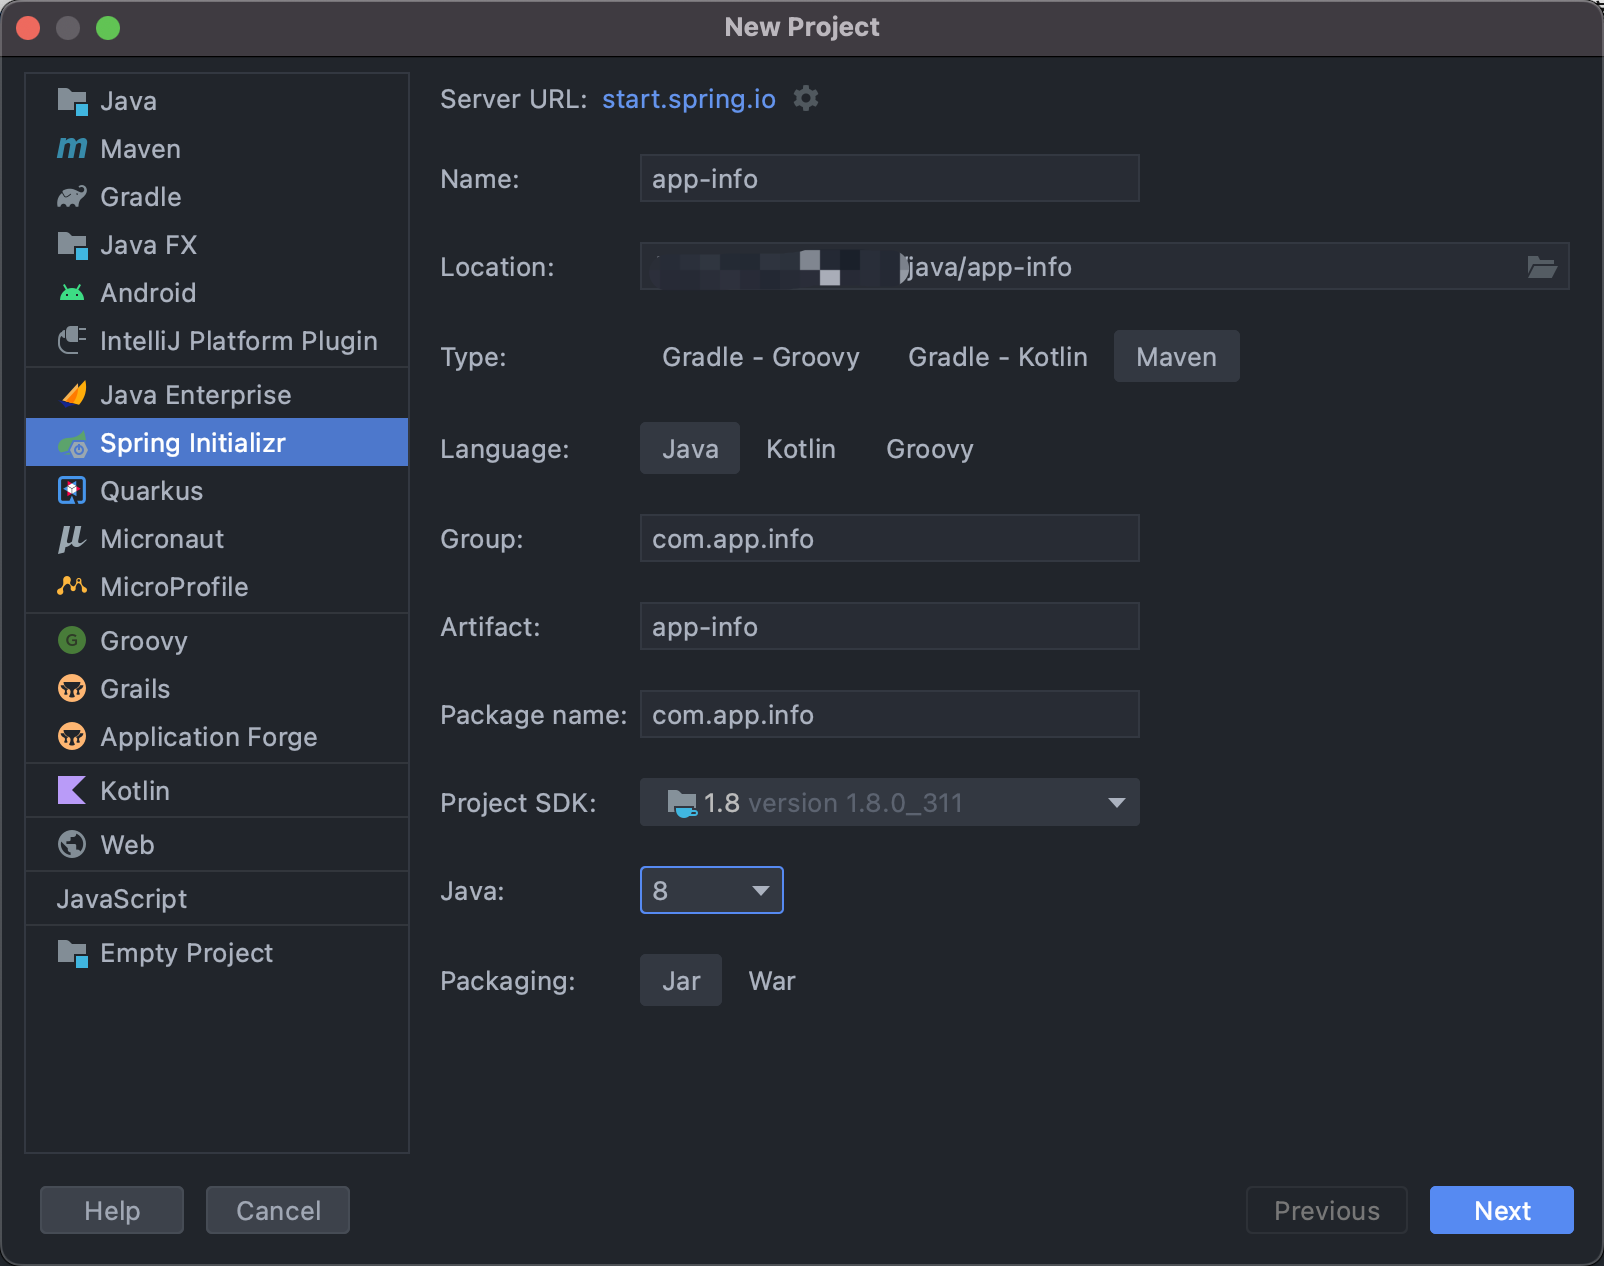The width and height of the screenshot is (1604, 1266).
Task: Select Maven build type
Action: [x=1177, y=357]
